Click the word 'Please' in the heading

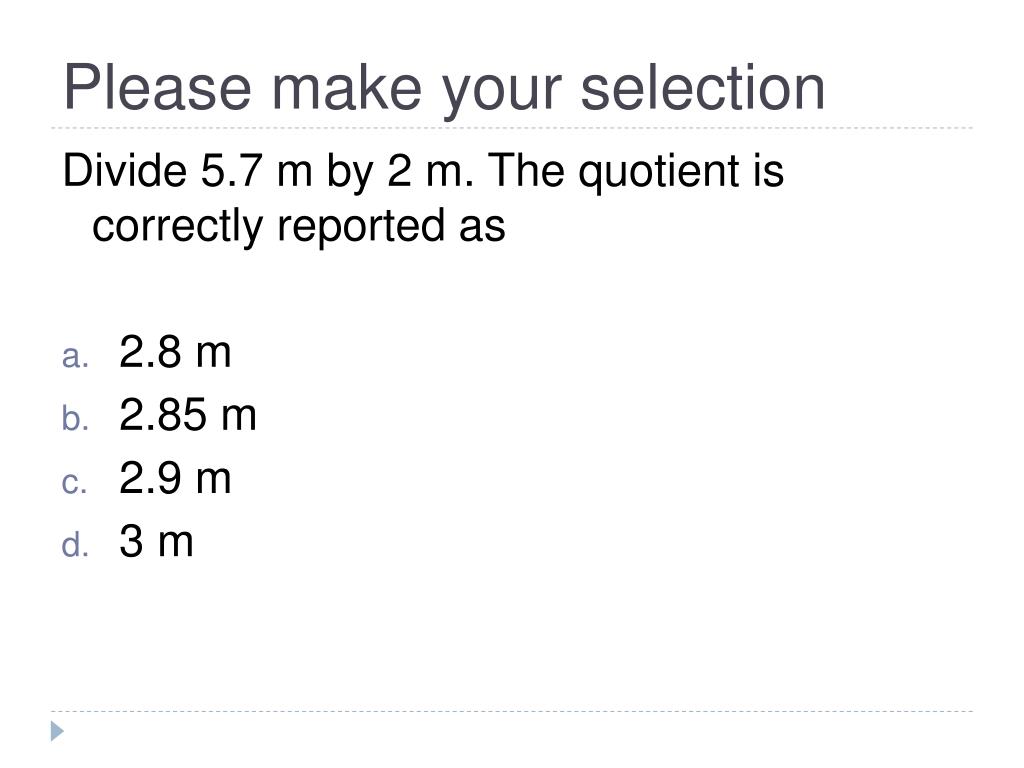[157, 88]
